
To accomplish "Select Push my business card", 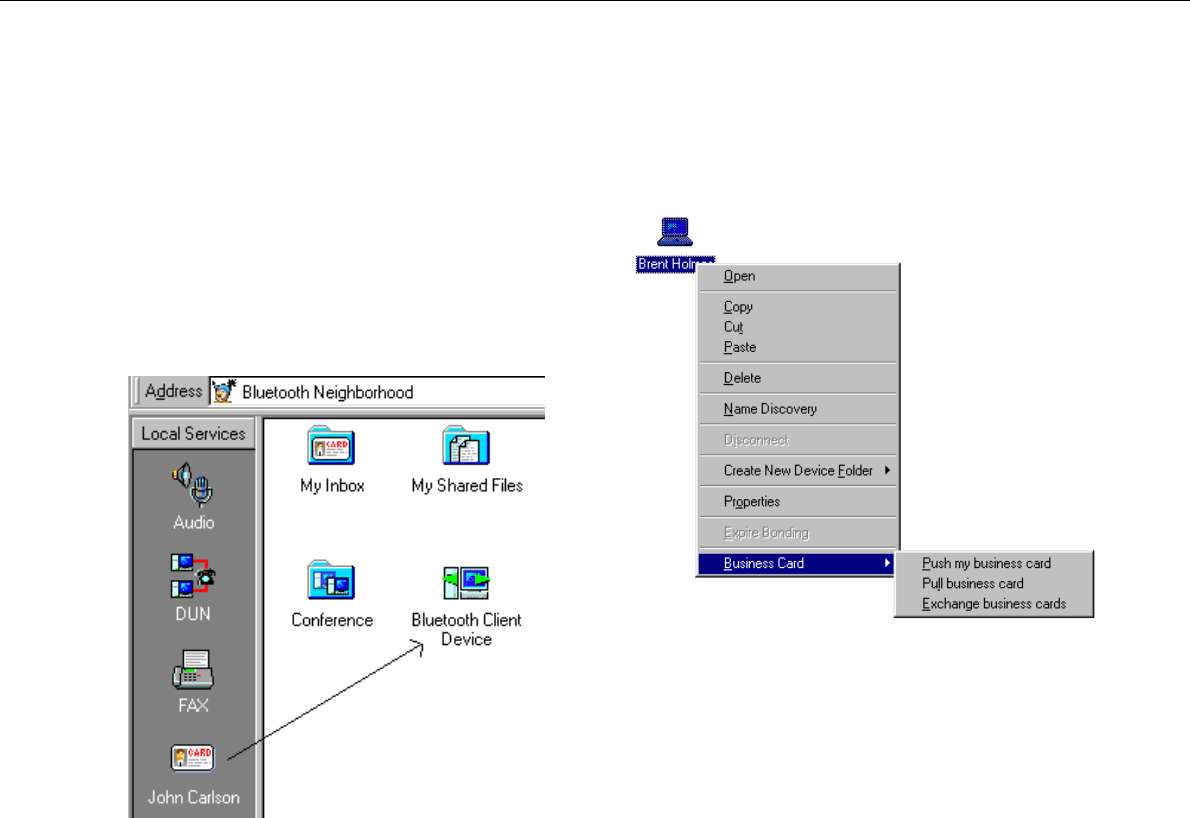I will [x=993, y=563].
